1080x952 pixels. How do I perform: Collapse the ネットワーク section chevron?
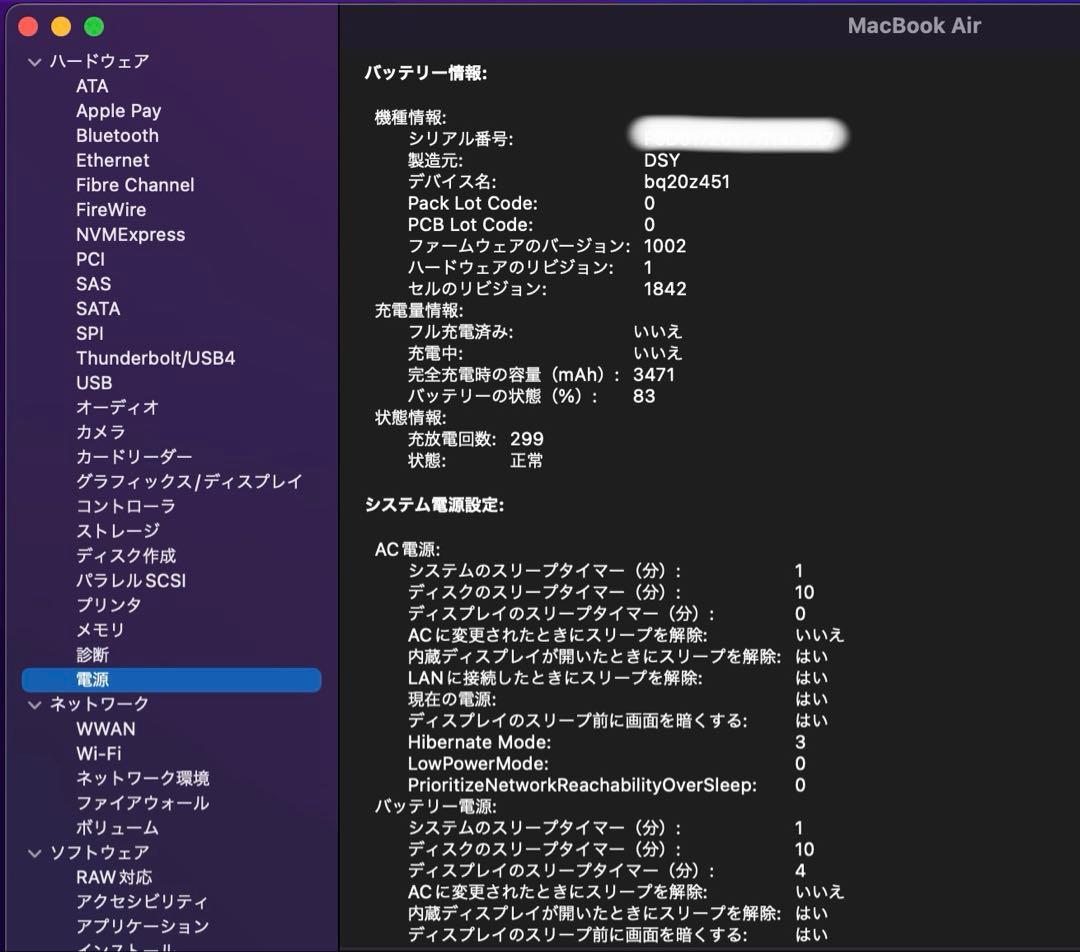(35, 705)
